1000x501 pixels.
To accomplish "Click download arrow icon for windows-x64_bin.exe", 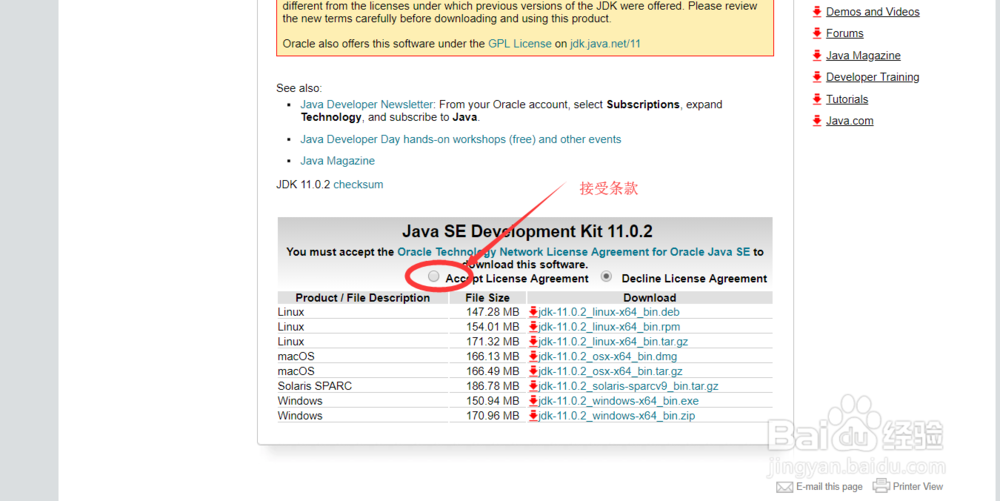I will (x=534, y=401).
